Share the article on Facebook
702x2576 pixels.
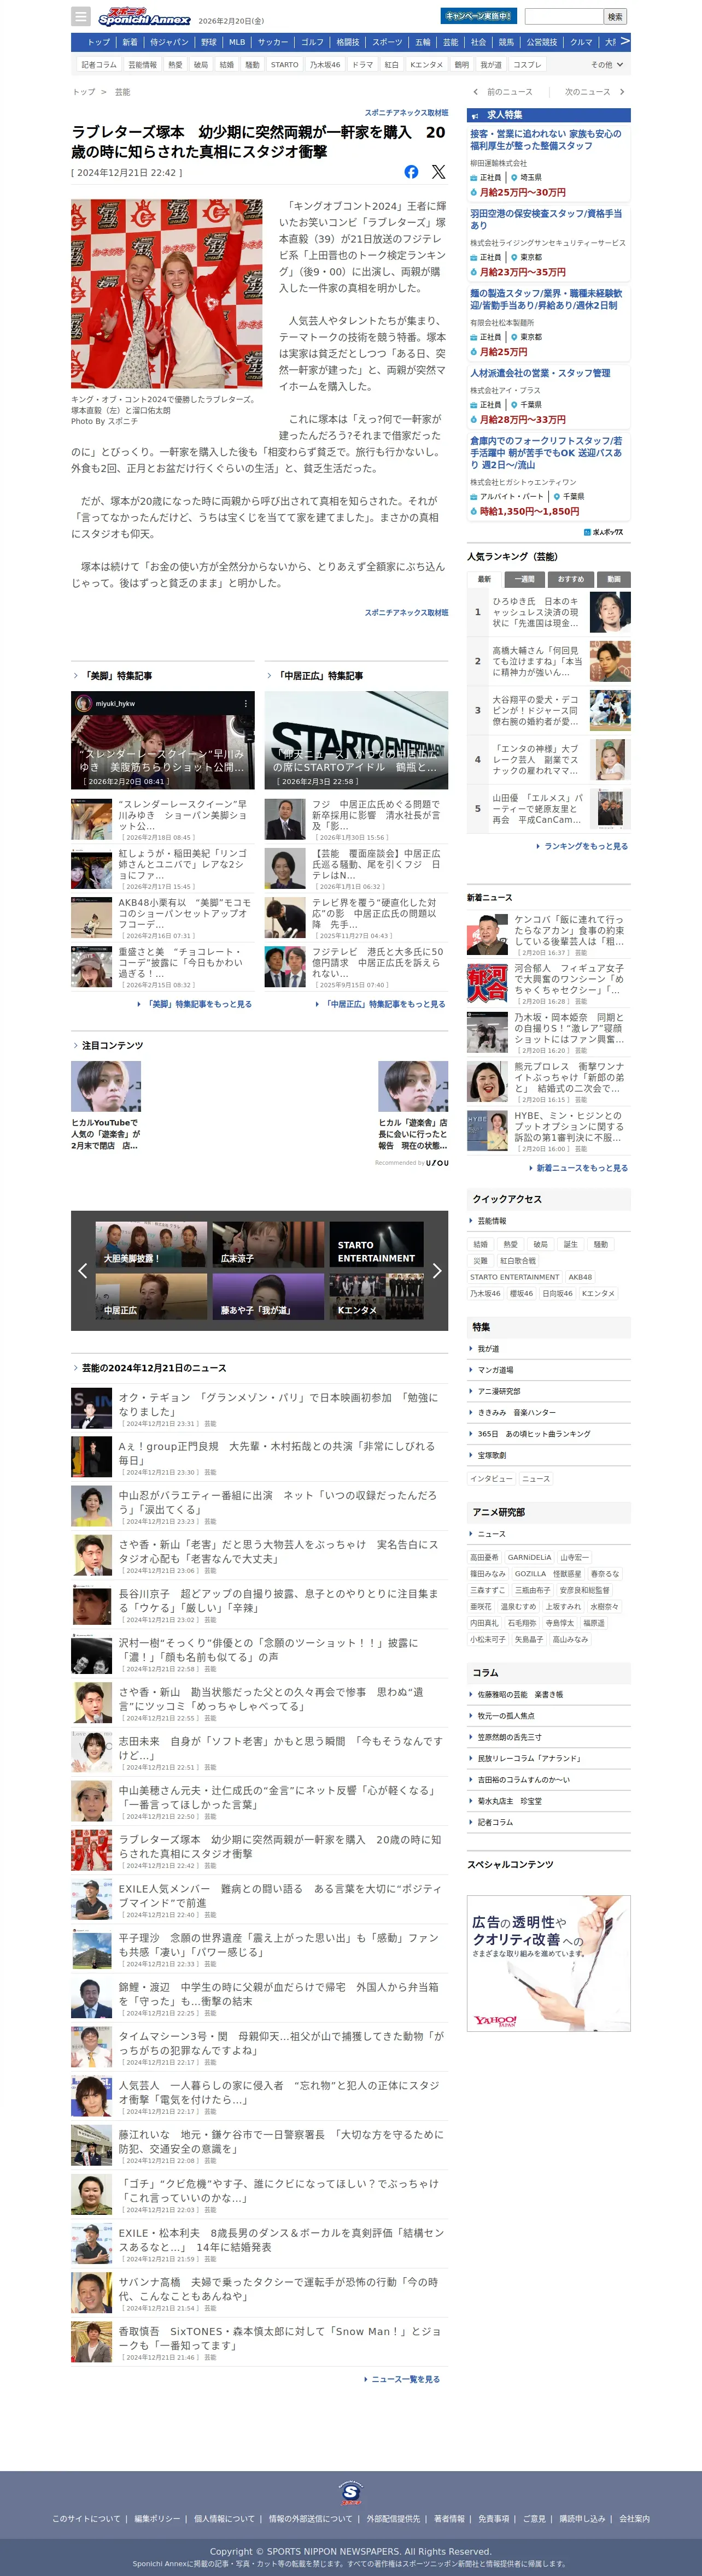411,172
